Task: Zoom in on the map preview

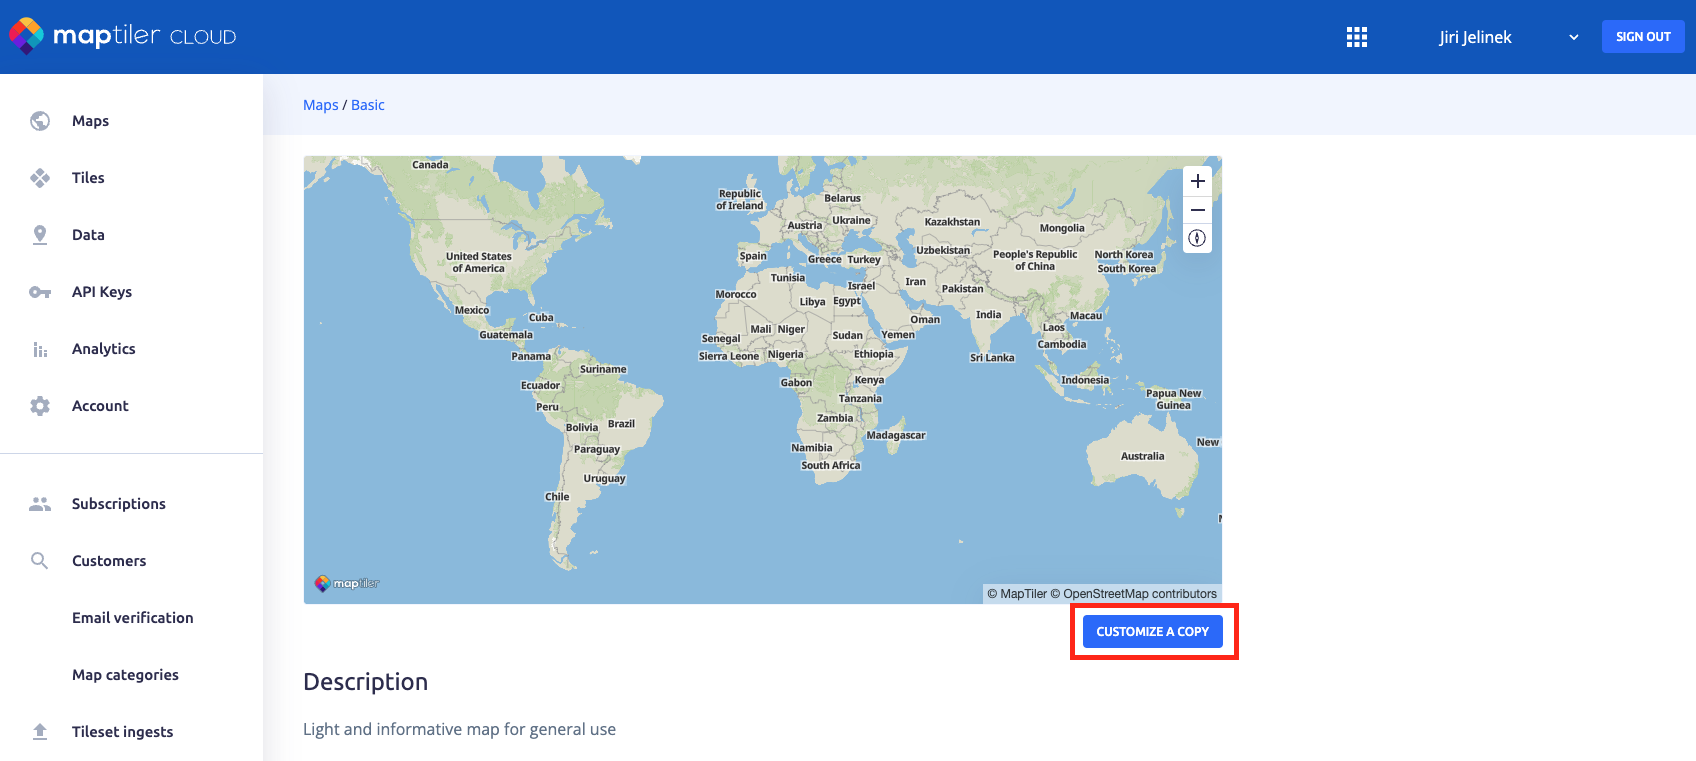Action: (x=1197, y=181)
